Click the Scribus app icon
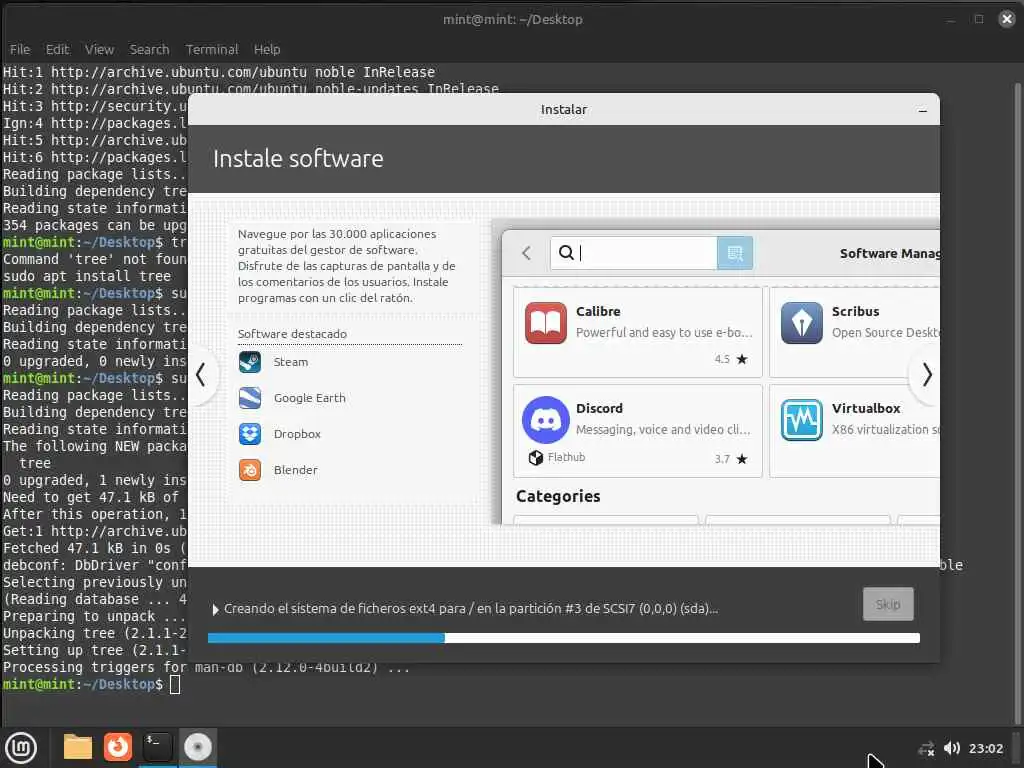The height and width of the screenshot is (768, 1024). [801, 323]
